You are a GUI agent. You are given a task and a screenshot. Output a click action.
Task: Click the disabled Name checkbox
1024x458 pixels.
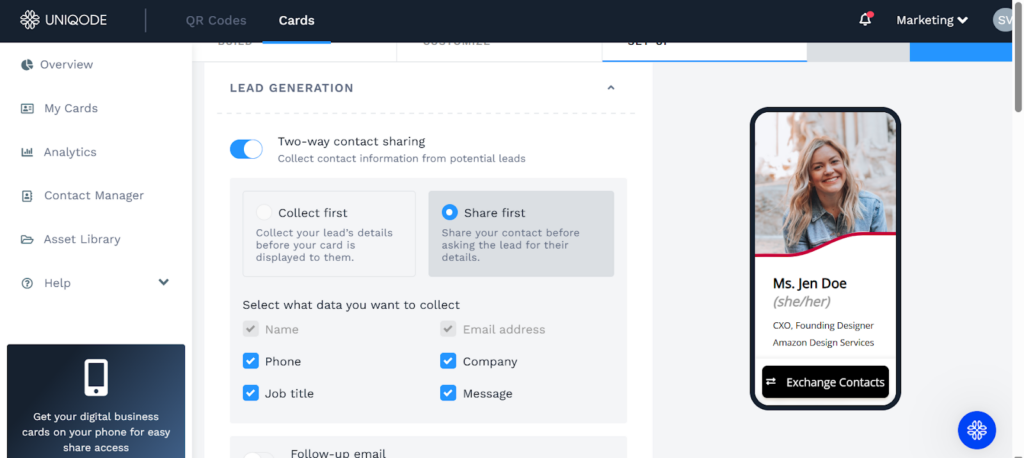pyautogui.click(x=251, y=329)
